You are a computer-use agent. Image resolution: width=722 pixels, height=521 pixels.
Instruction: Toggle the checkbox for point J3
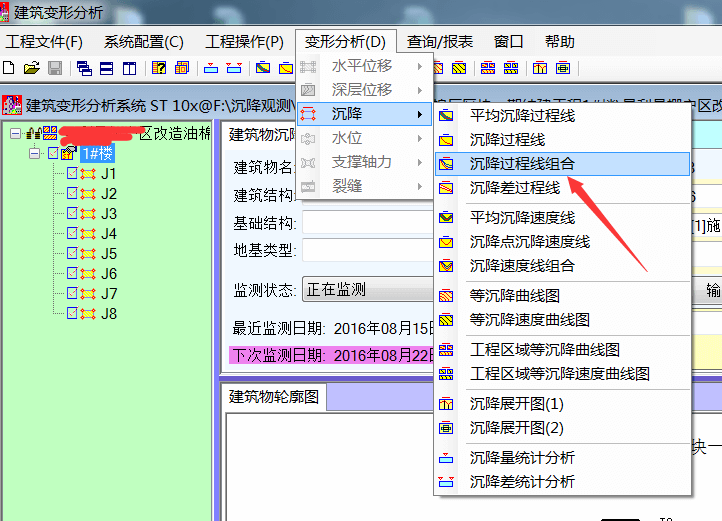pyautogui.click(x=72, y=213)
